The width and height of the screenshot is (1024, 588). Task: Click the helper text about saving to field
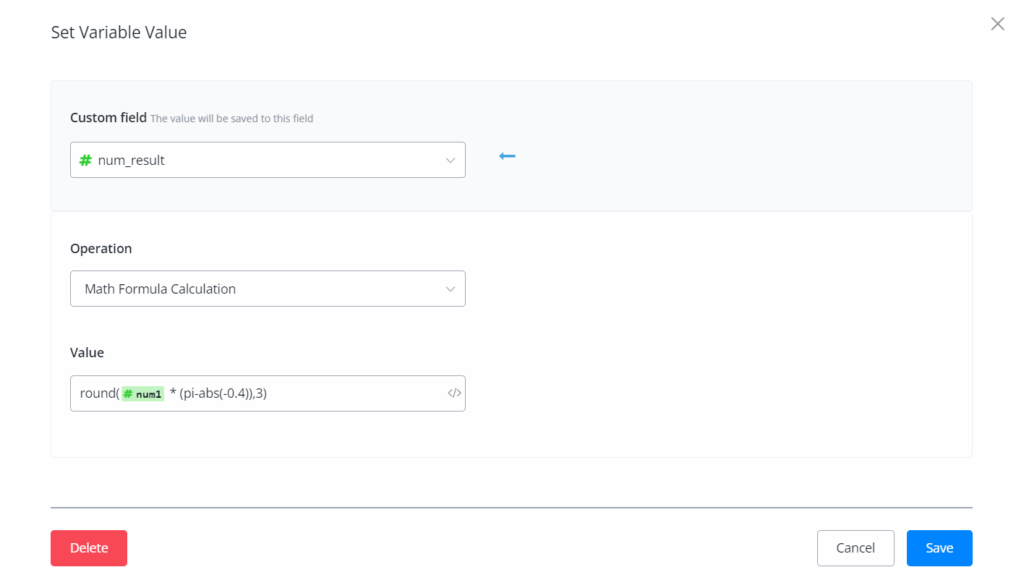pos(231,119)
